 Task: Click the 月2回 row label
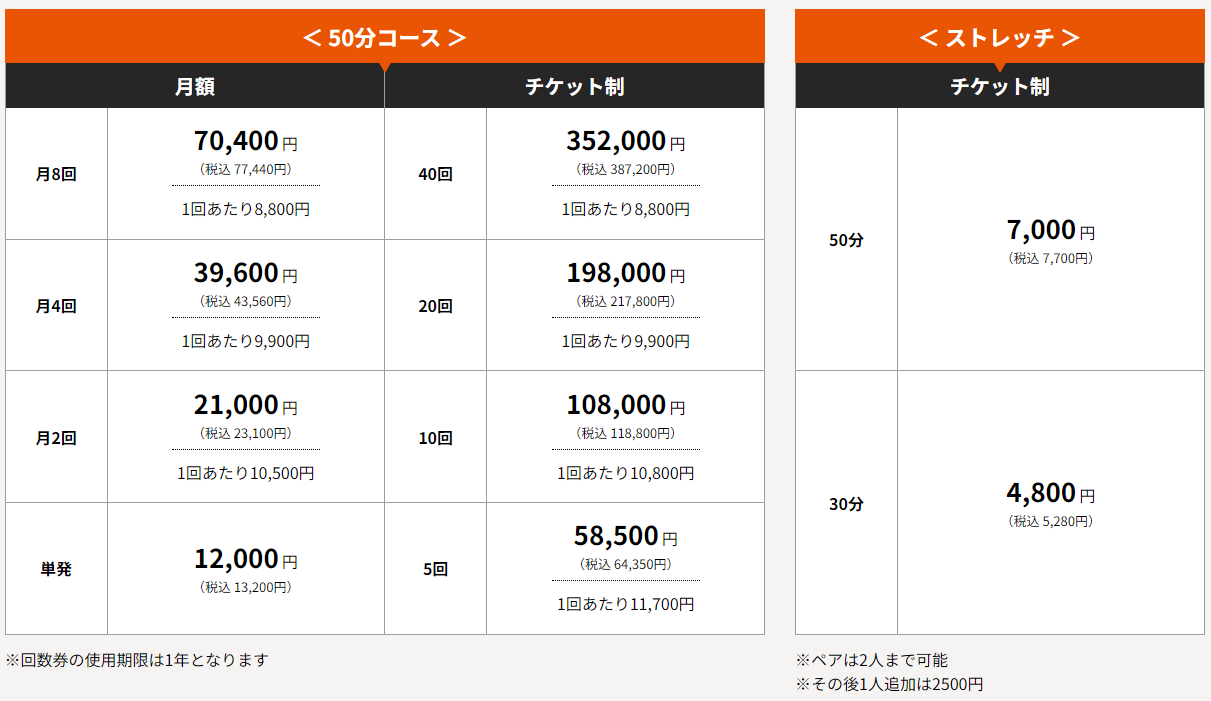click(56, 438)
